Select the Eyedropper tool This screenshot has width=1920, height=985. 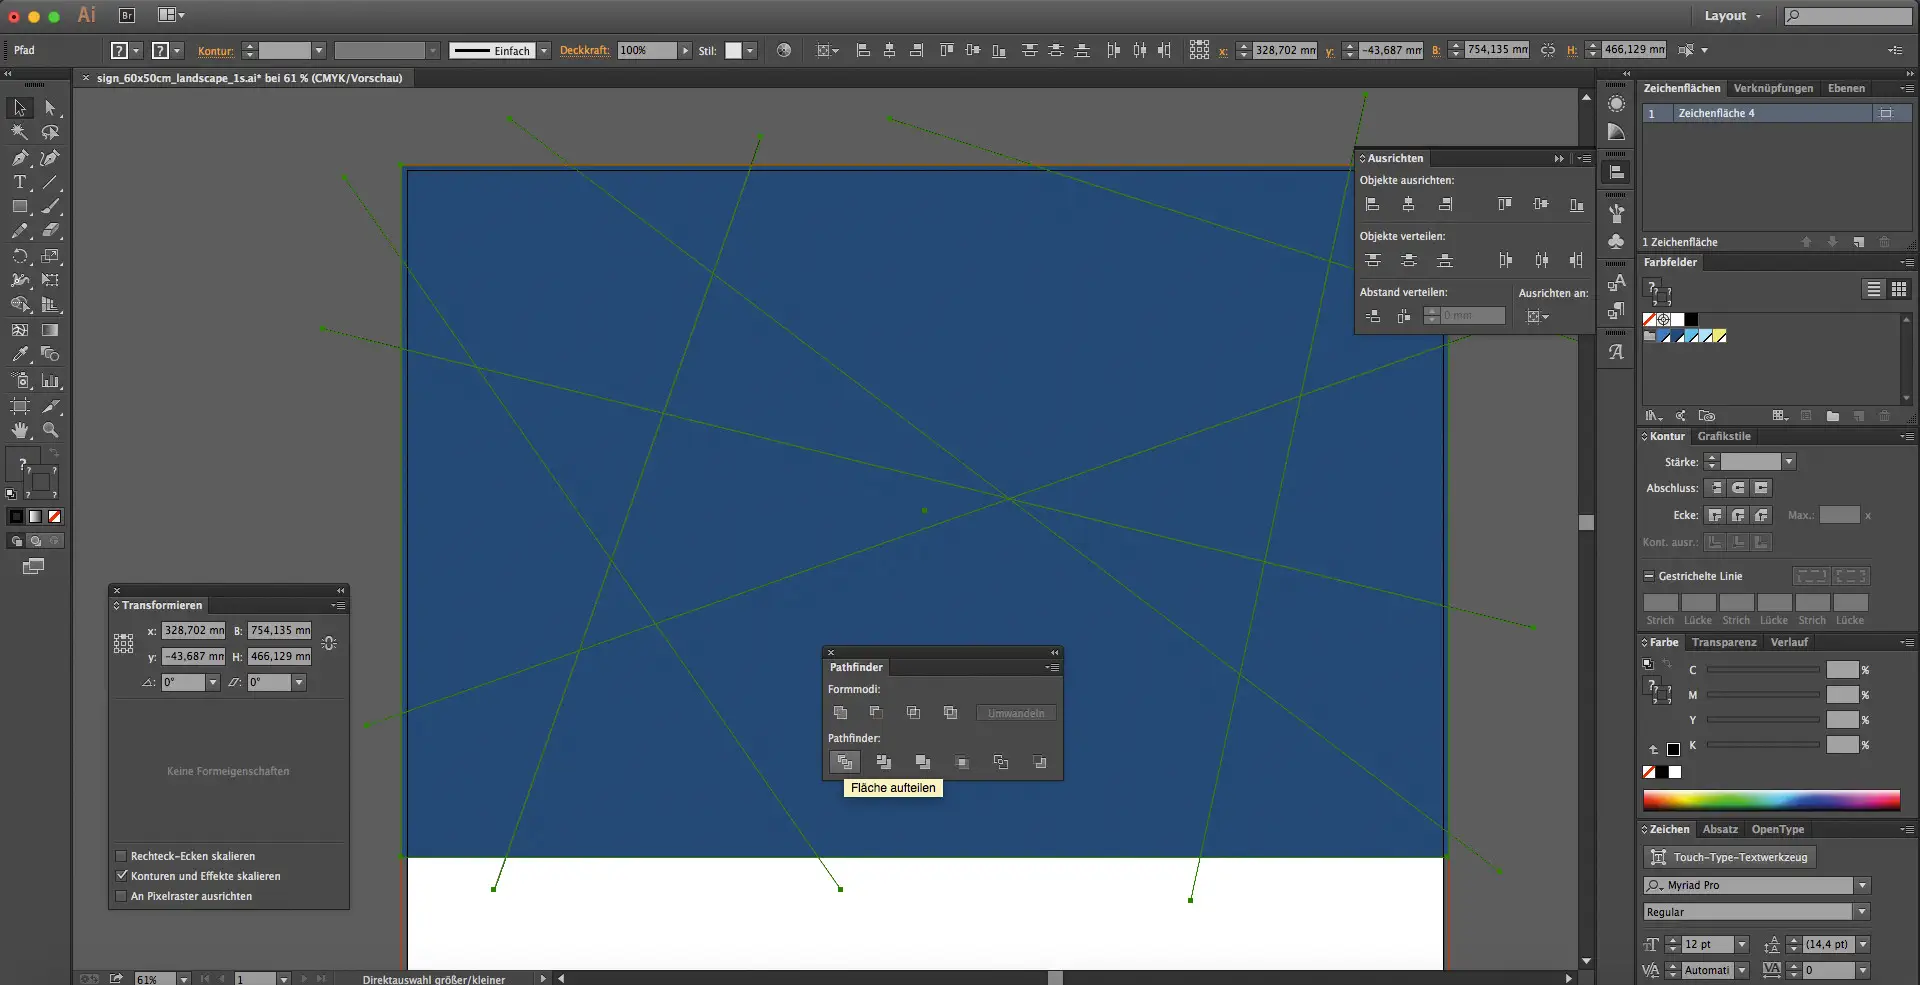pyautogui.click(x=20, y=354)
